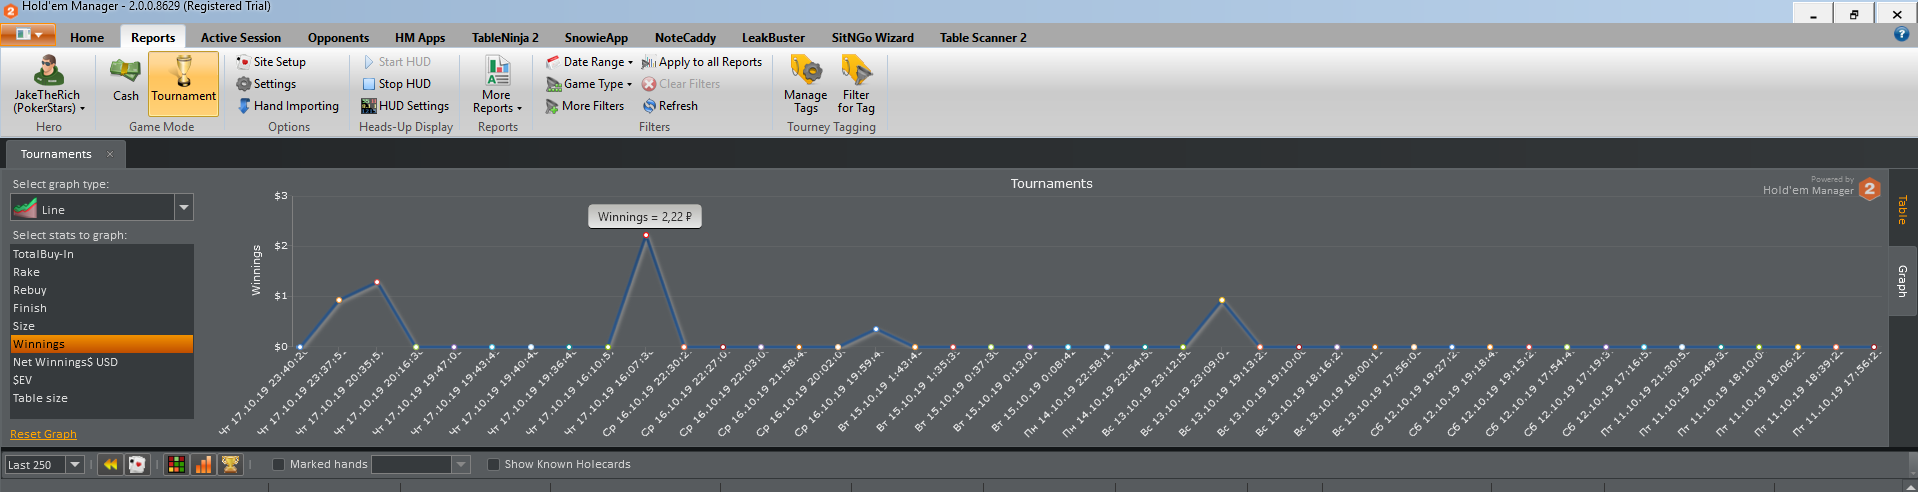Click the playing cards icon in bottom toolbar
The width and height of the screenshot is (1918, 492).
click(x=137, y=464)
